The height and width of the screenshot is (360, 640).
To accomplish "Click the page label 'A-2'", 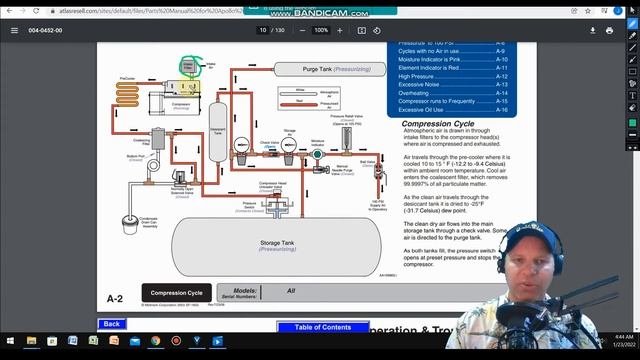I will click(115, 299).
